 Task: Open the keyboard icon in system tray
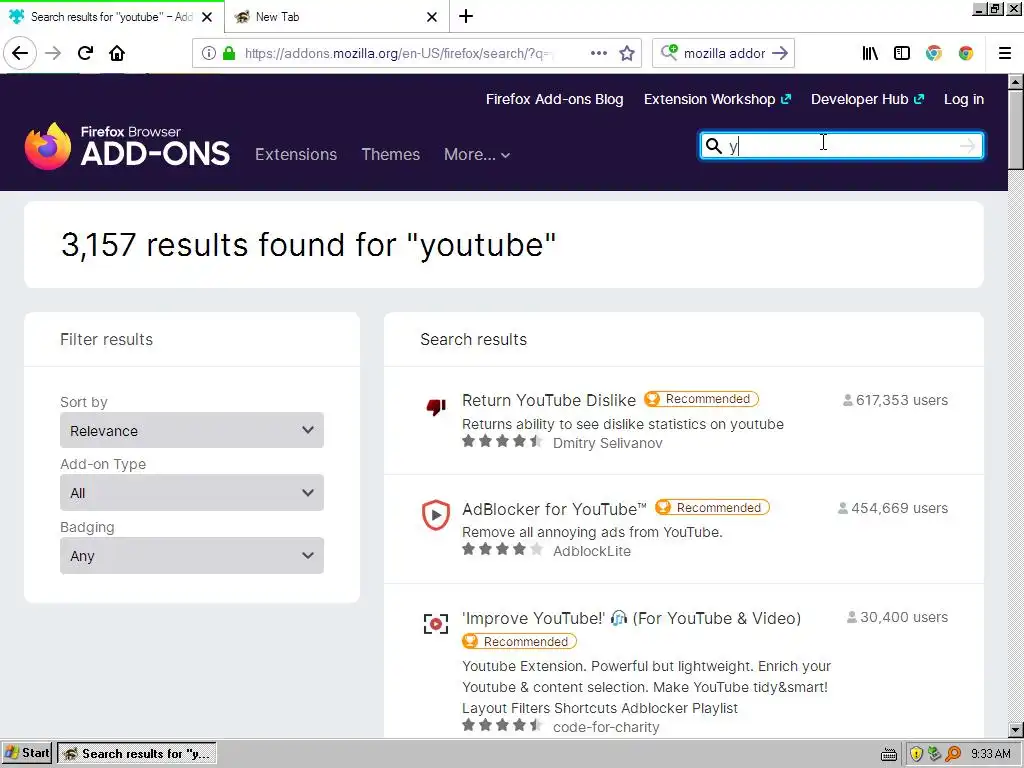coord(888,754)
